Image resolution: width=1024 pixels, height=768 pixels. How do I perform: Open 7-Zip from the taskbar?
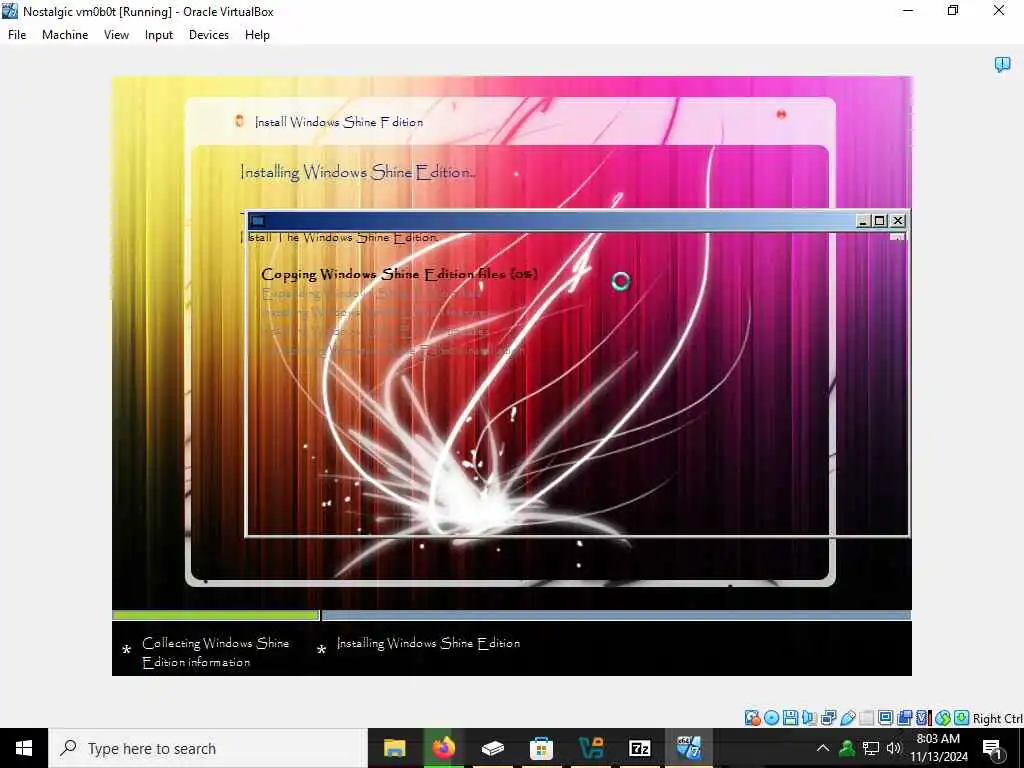(639, 748)
